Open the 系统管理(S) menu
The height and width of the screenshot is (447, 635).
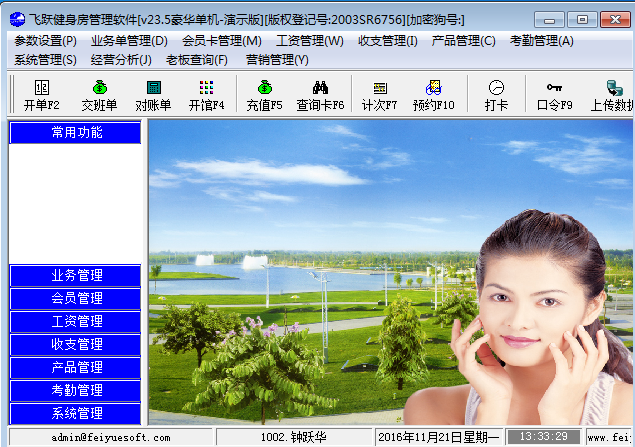tap(45, 60)
